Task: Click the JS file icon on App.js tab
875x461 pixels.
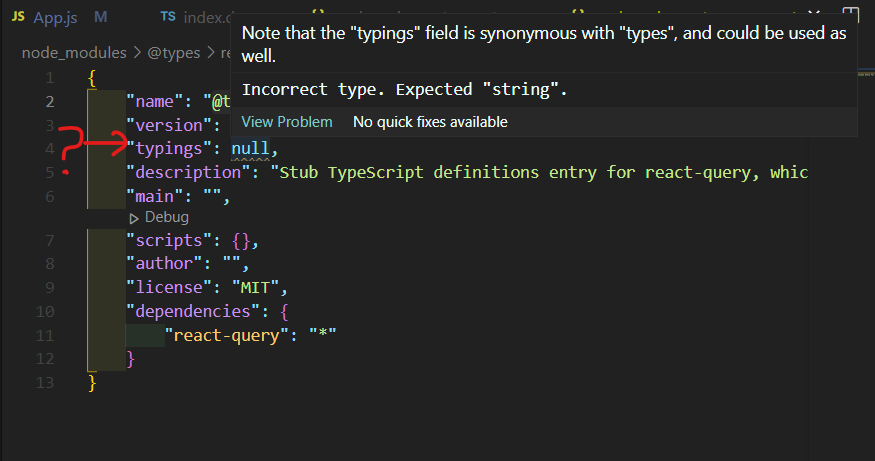Action: click(x=18, y=17)
